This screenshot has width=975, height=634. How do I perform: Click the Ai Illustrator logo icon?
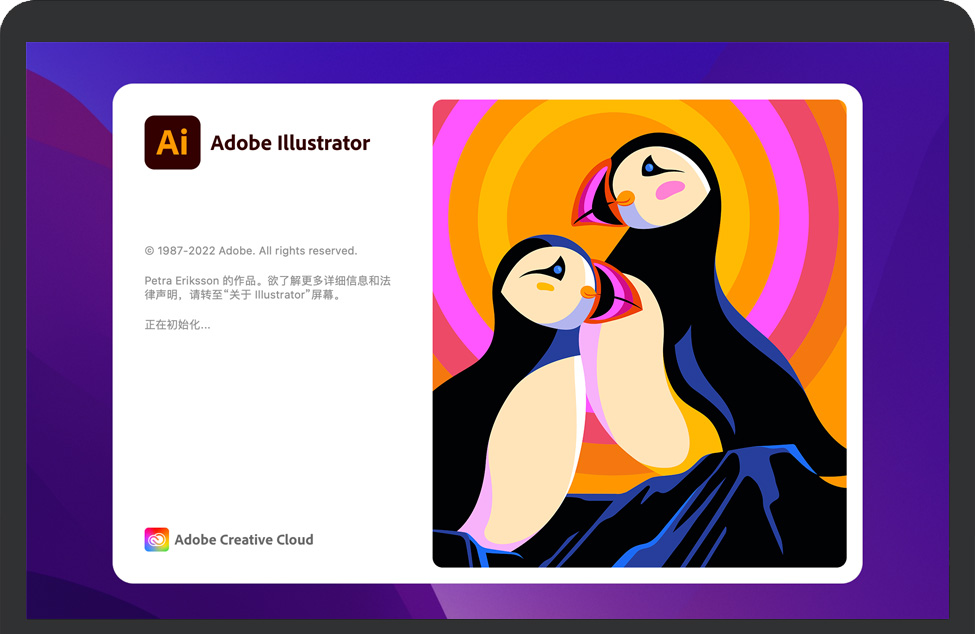click(172, 142)
